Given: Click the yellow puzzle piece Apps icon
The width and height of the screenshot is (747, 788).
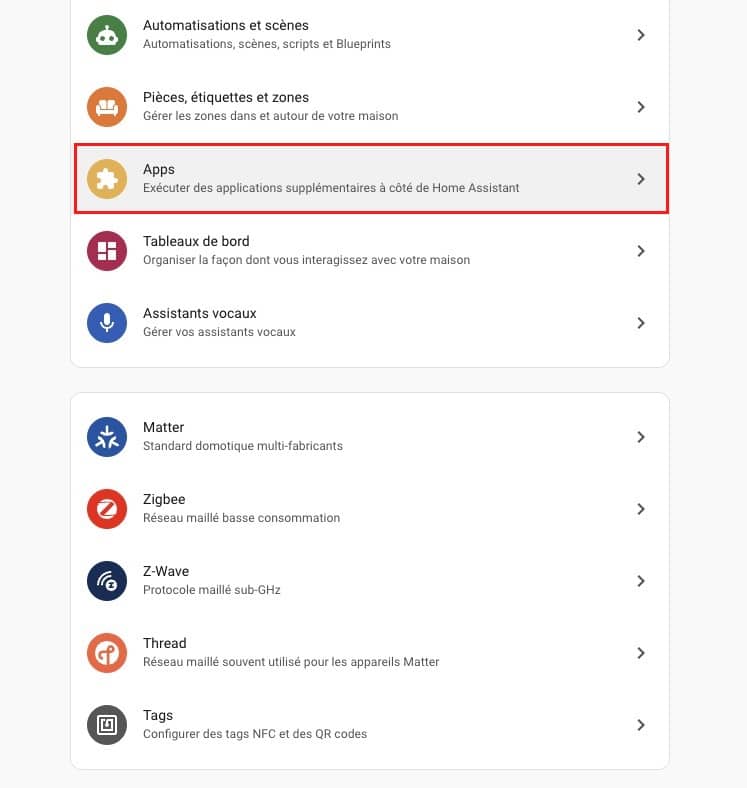Looking at the screenshot, I should click(x=106, y=179).
